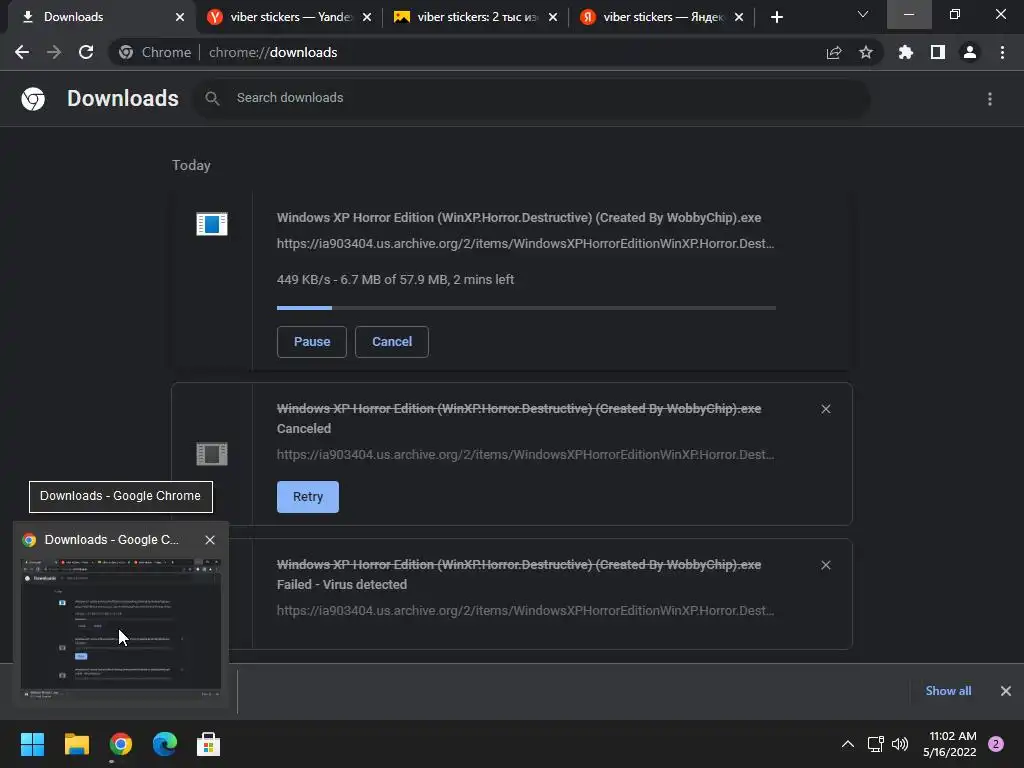
Task: Click the Downloads window preview thumbnail
Action: pos(121,628)
